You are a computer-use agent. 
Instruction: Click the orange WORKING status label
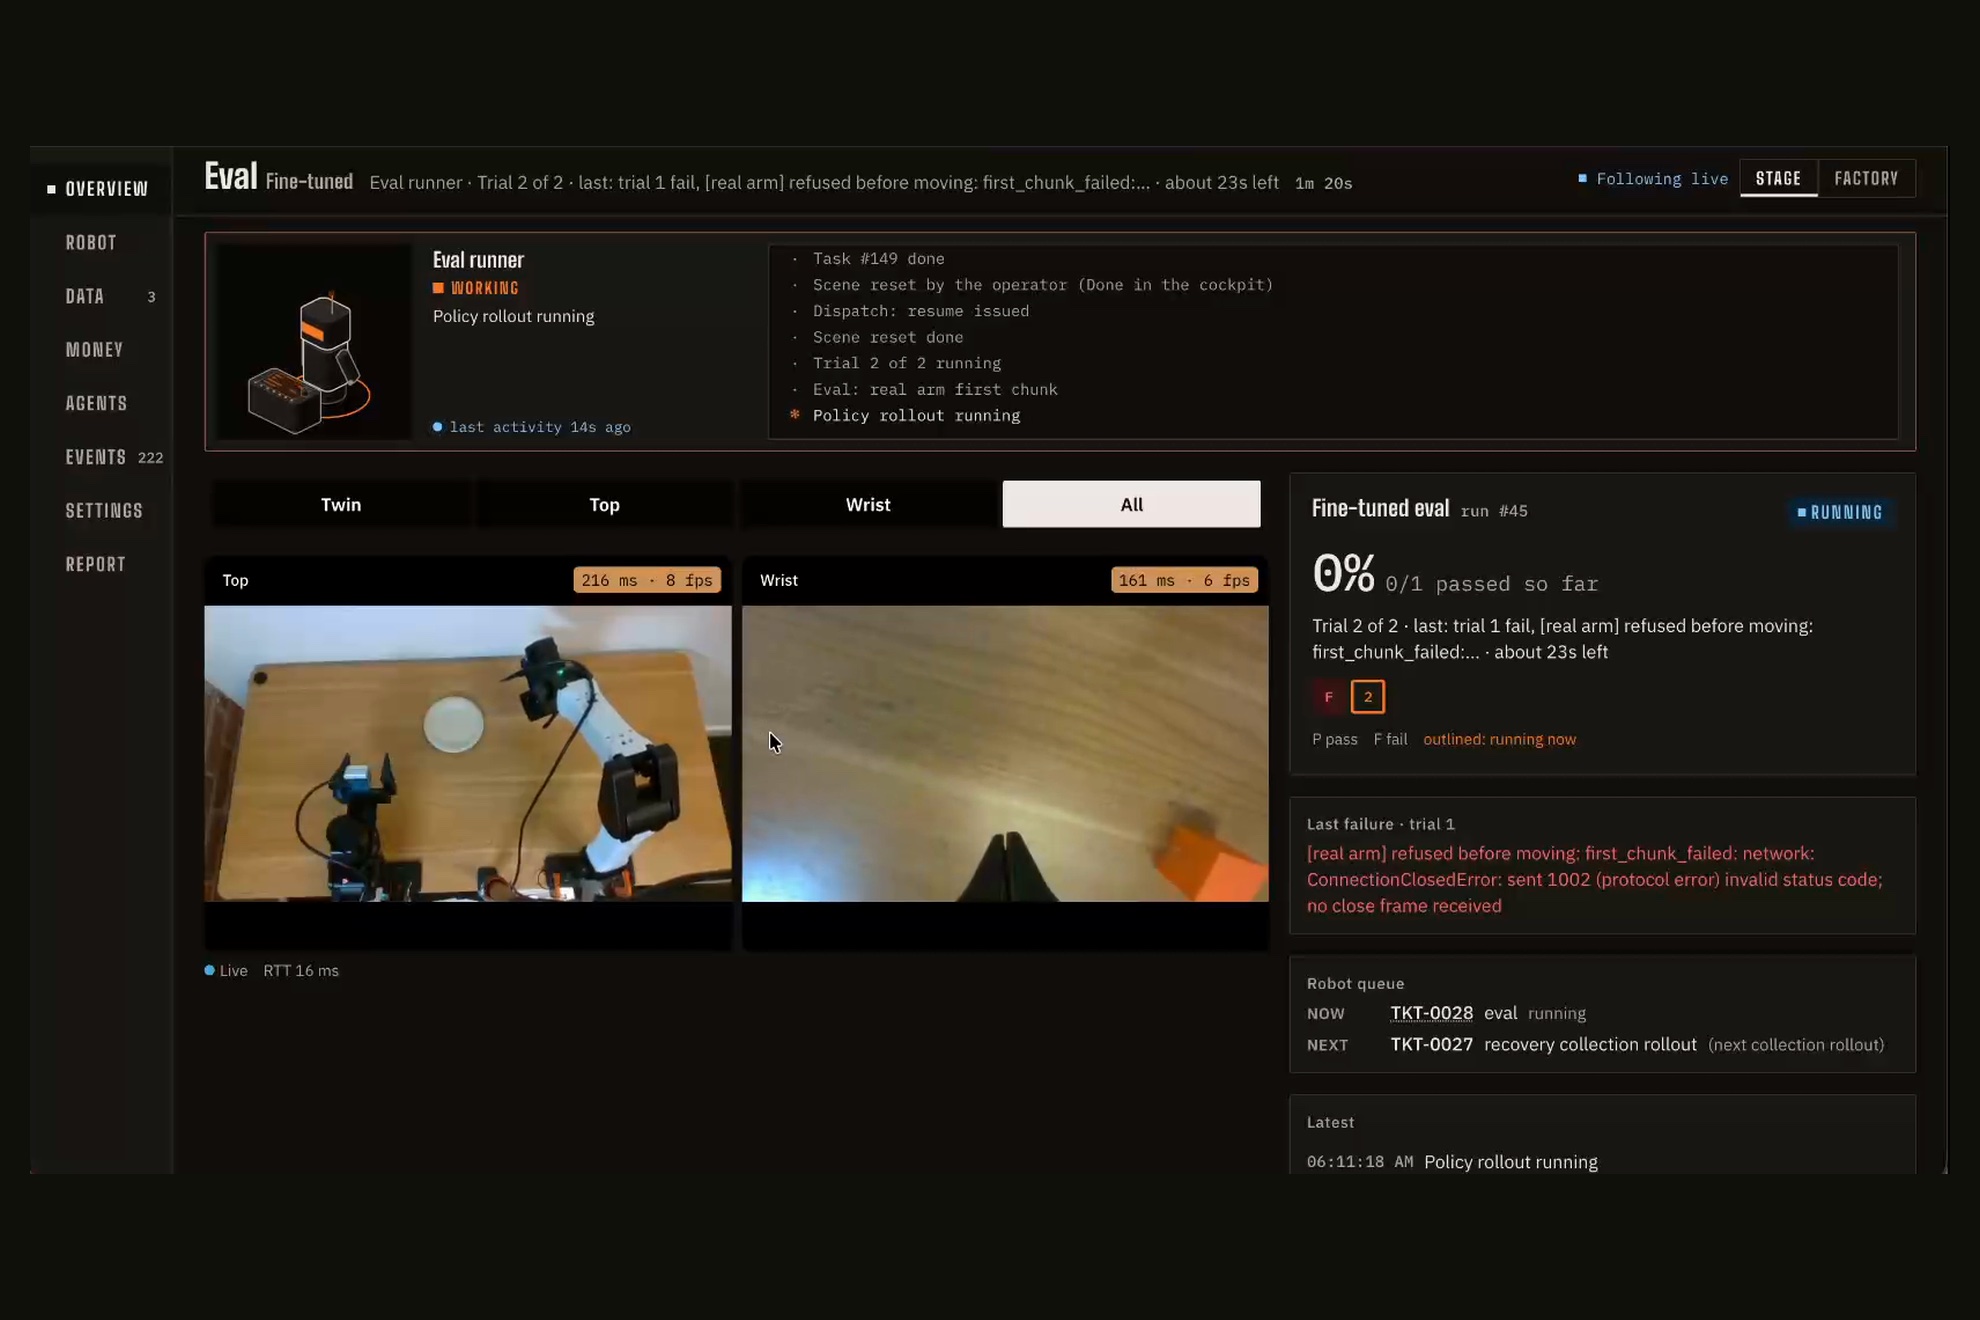click(x=476, y=288)
